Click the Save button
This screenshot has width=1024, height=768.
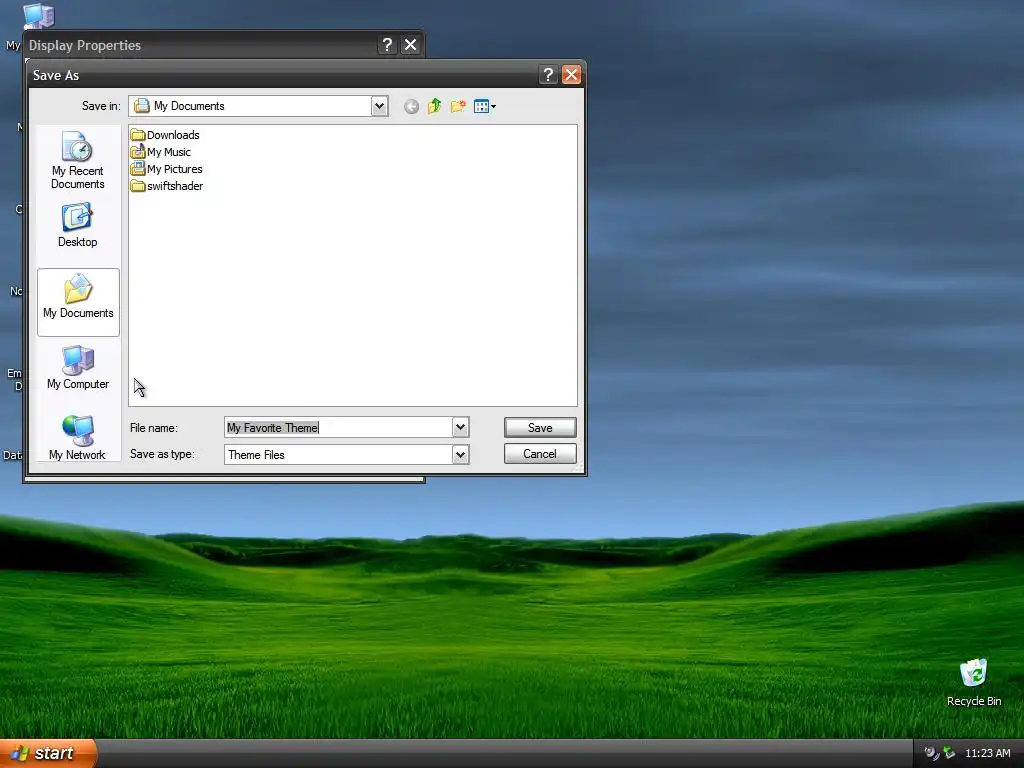point(540,428)
